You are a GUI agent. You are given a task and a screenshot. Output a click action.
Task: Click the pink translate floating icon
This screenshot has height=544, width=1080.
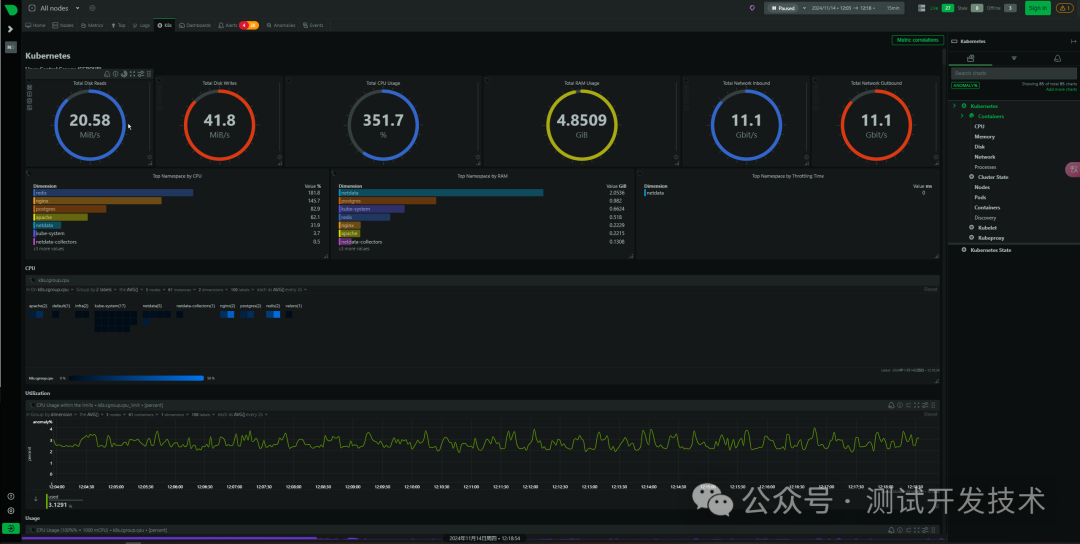pyautogui.click(x=1072, y=169)
